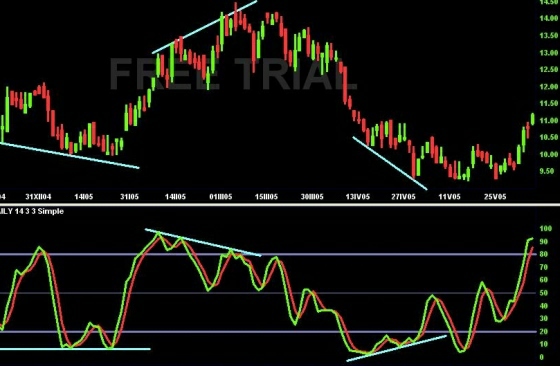560x366 pixels.
Task: Click the 13IV05 date label
Action: (x=358, y=197)
